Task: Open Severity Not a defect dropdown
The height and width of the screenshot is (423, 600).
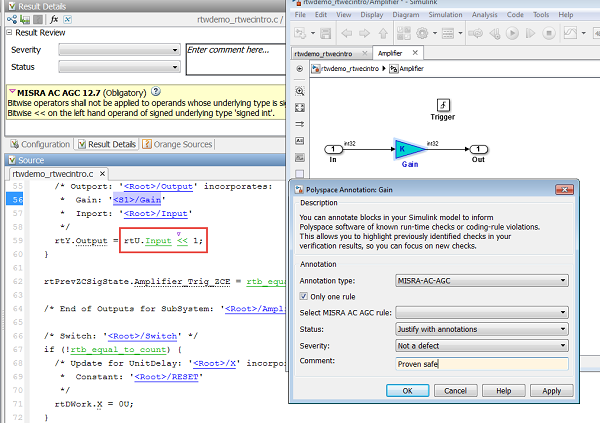Action: click(x=482, y=346)
